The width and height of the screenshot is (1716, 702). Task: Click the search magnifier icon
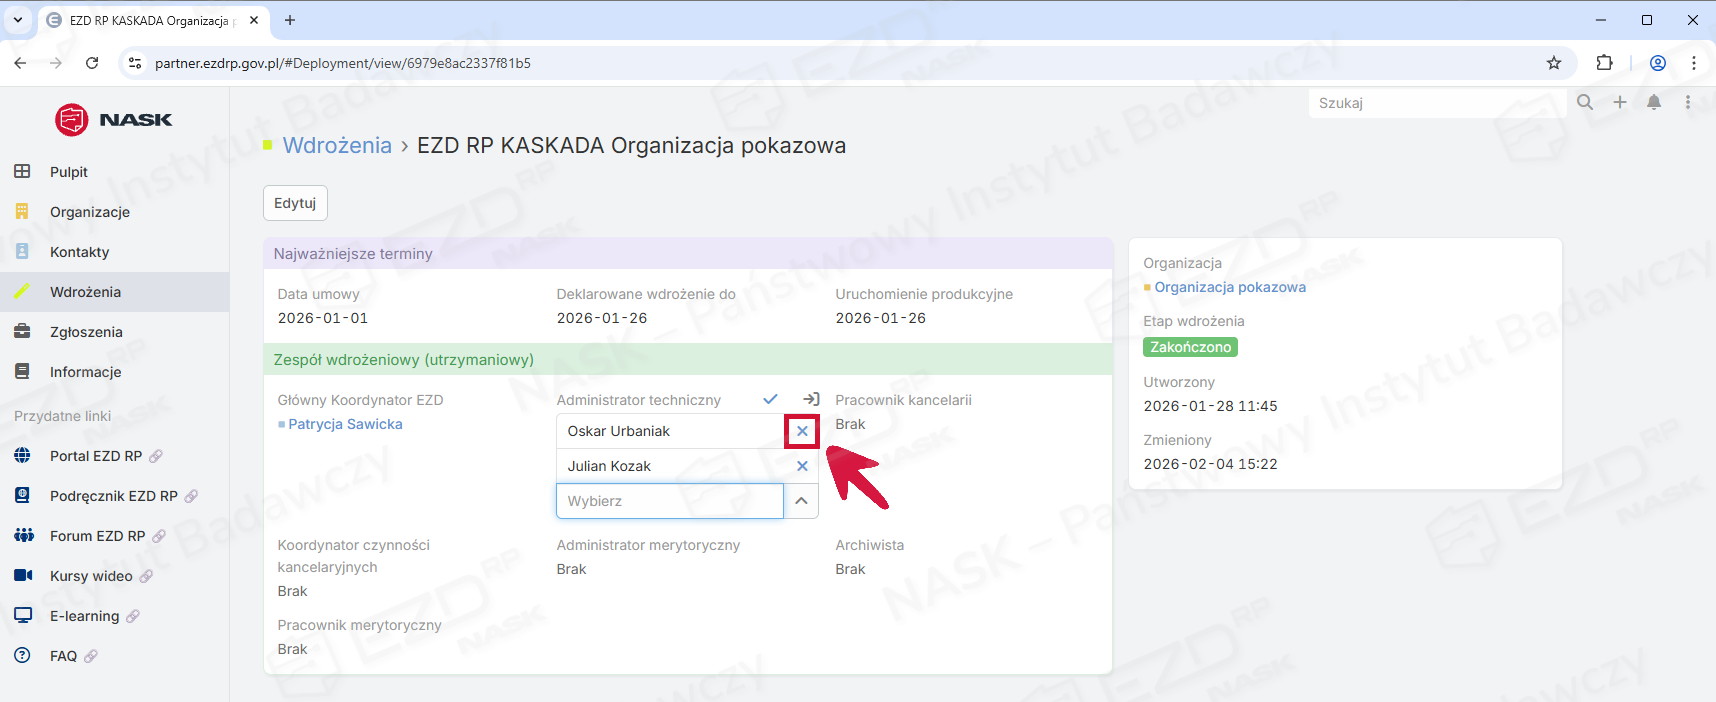click(x=1585, y=102)
